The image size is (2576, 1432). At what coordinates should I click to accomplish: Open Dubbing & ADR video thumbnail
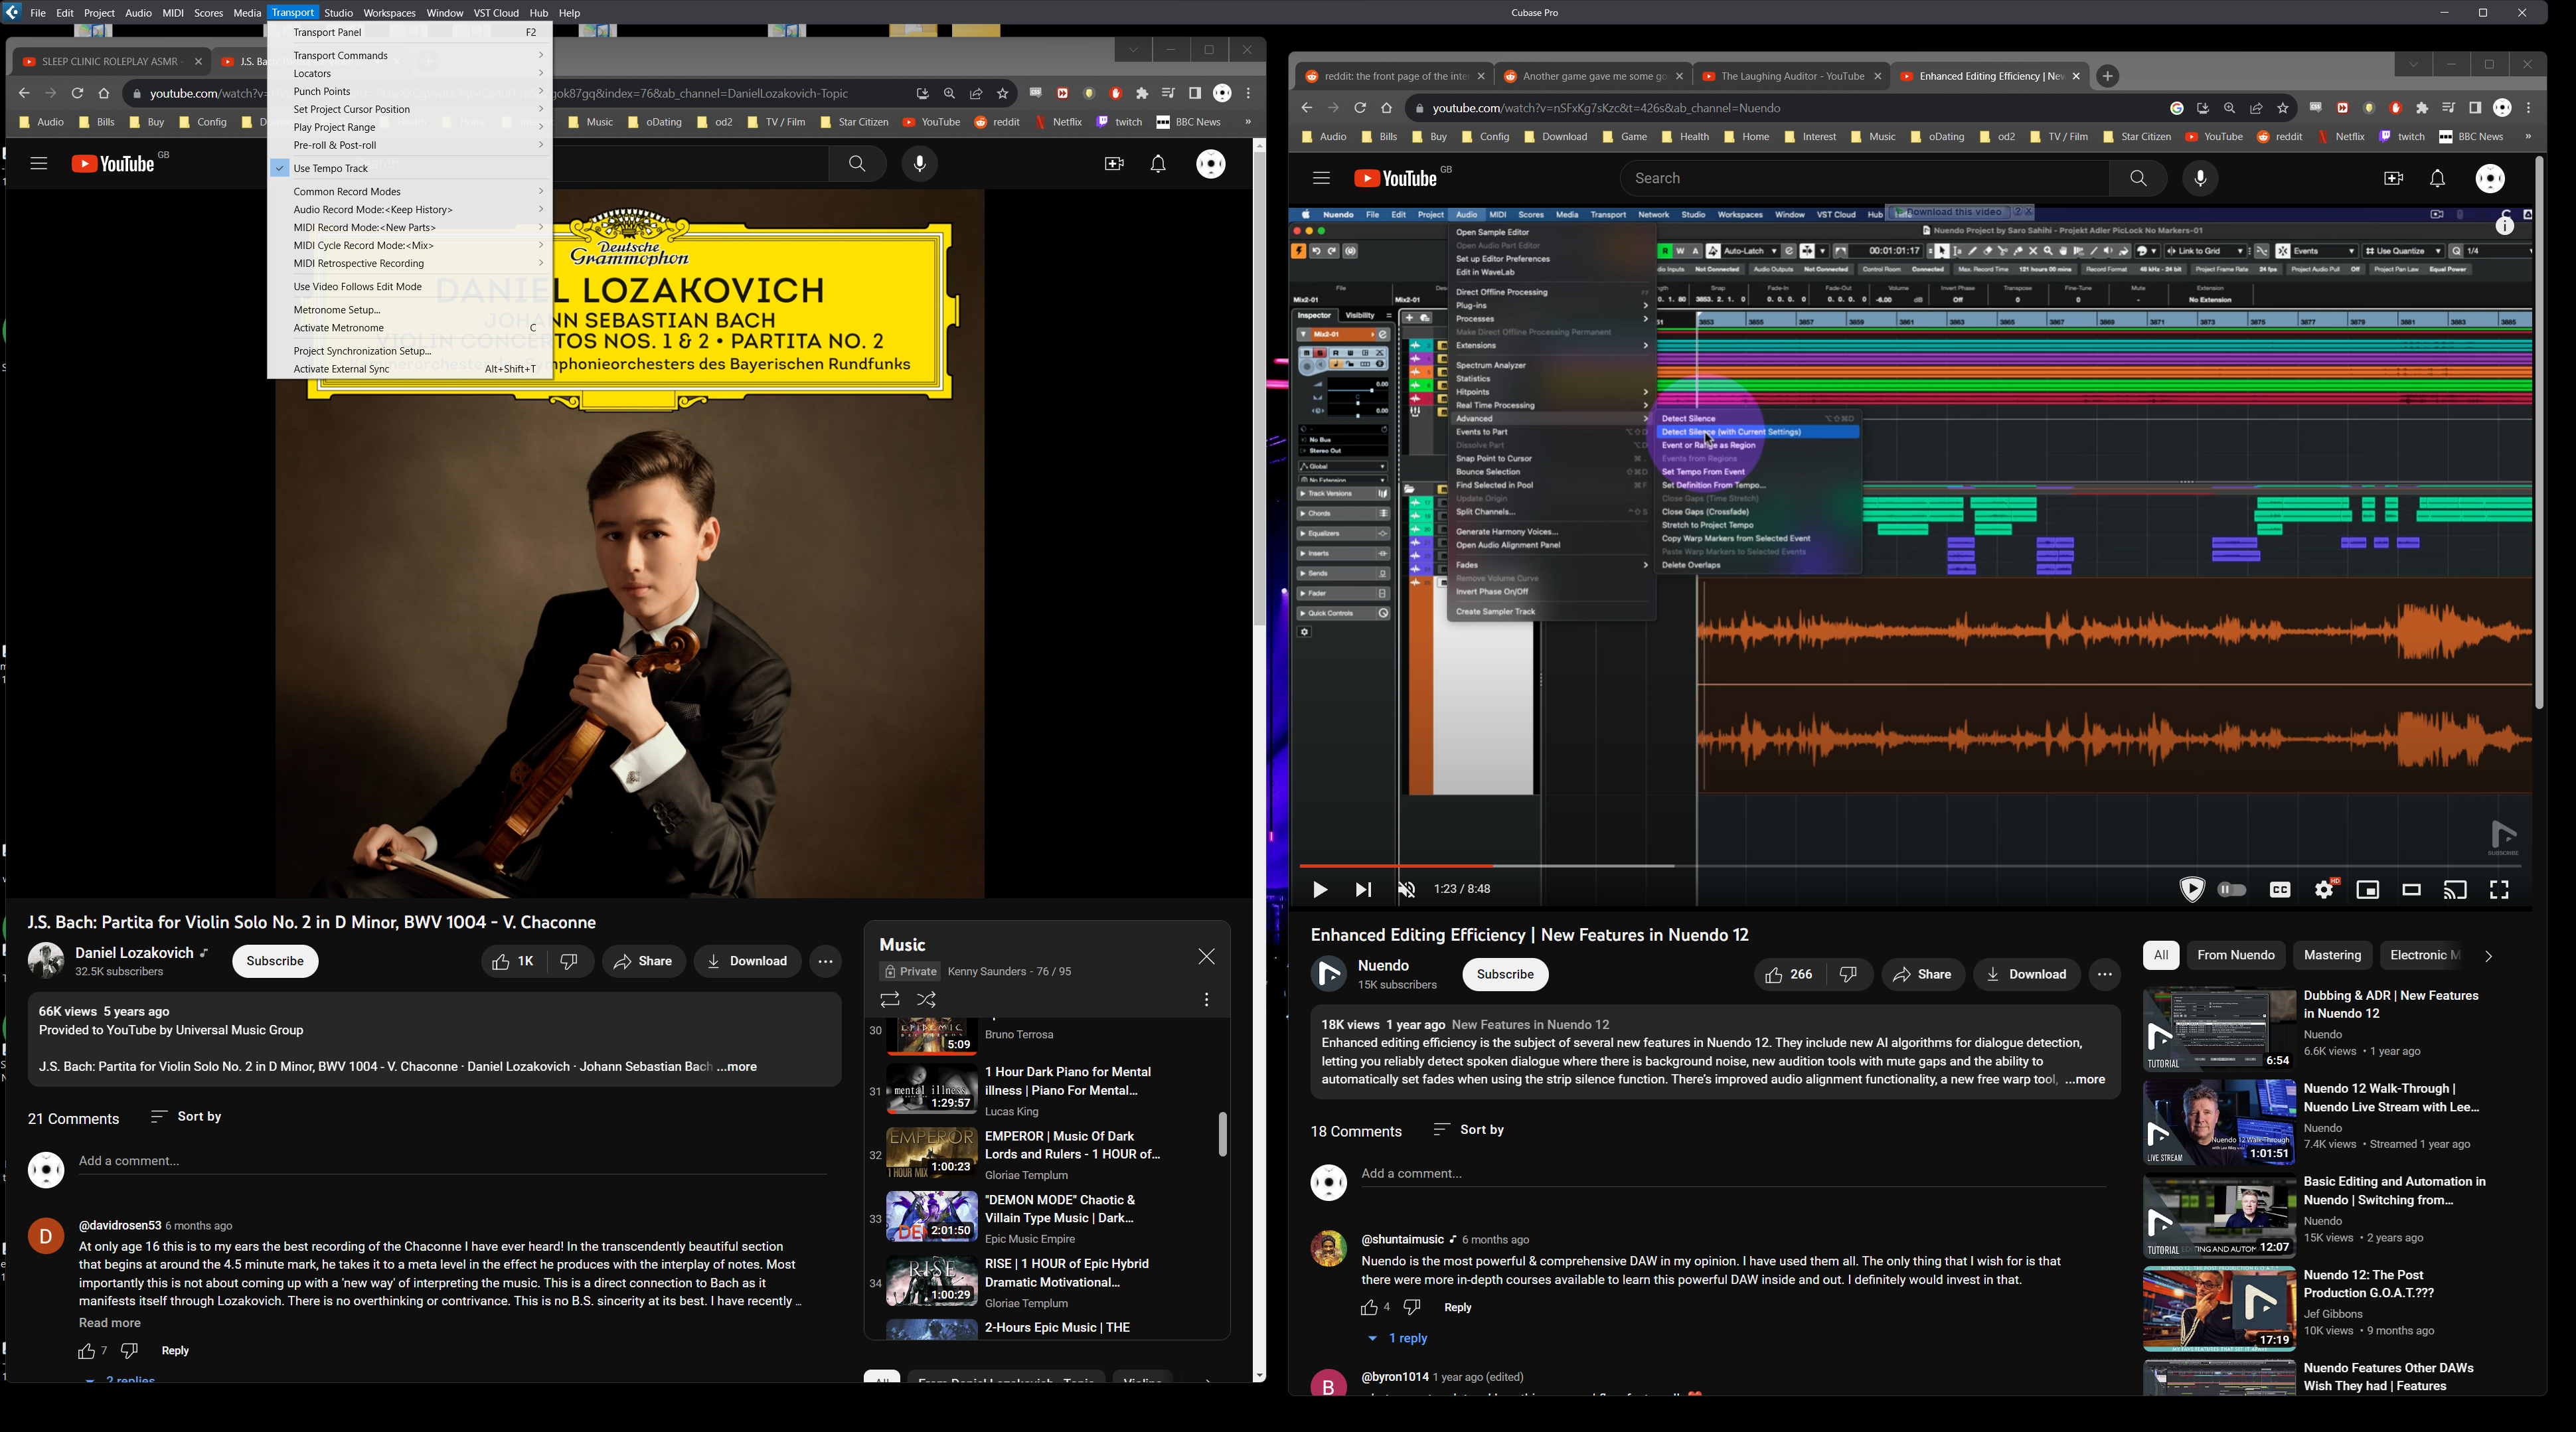click(2218, 1030)
